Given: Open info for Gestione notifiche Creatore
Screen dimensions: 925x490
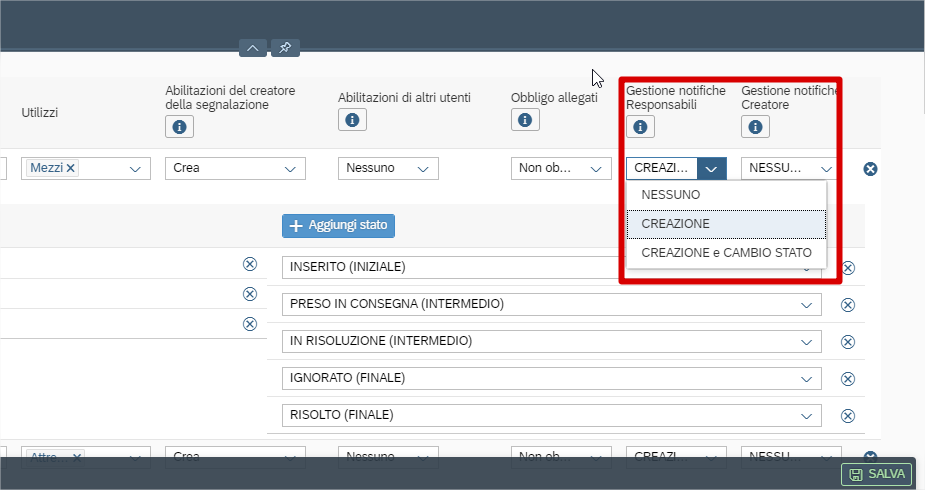Looking at the screenshot, I should pos(755,127).
